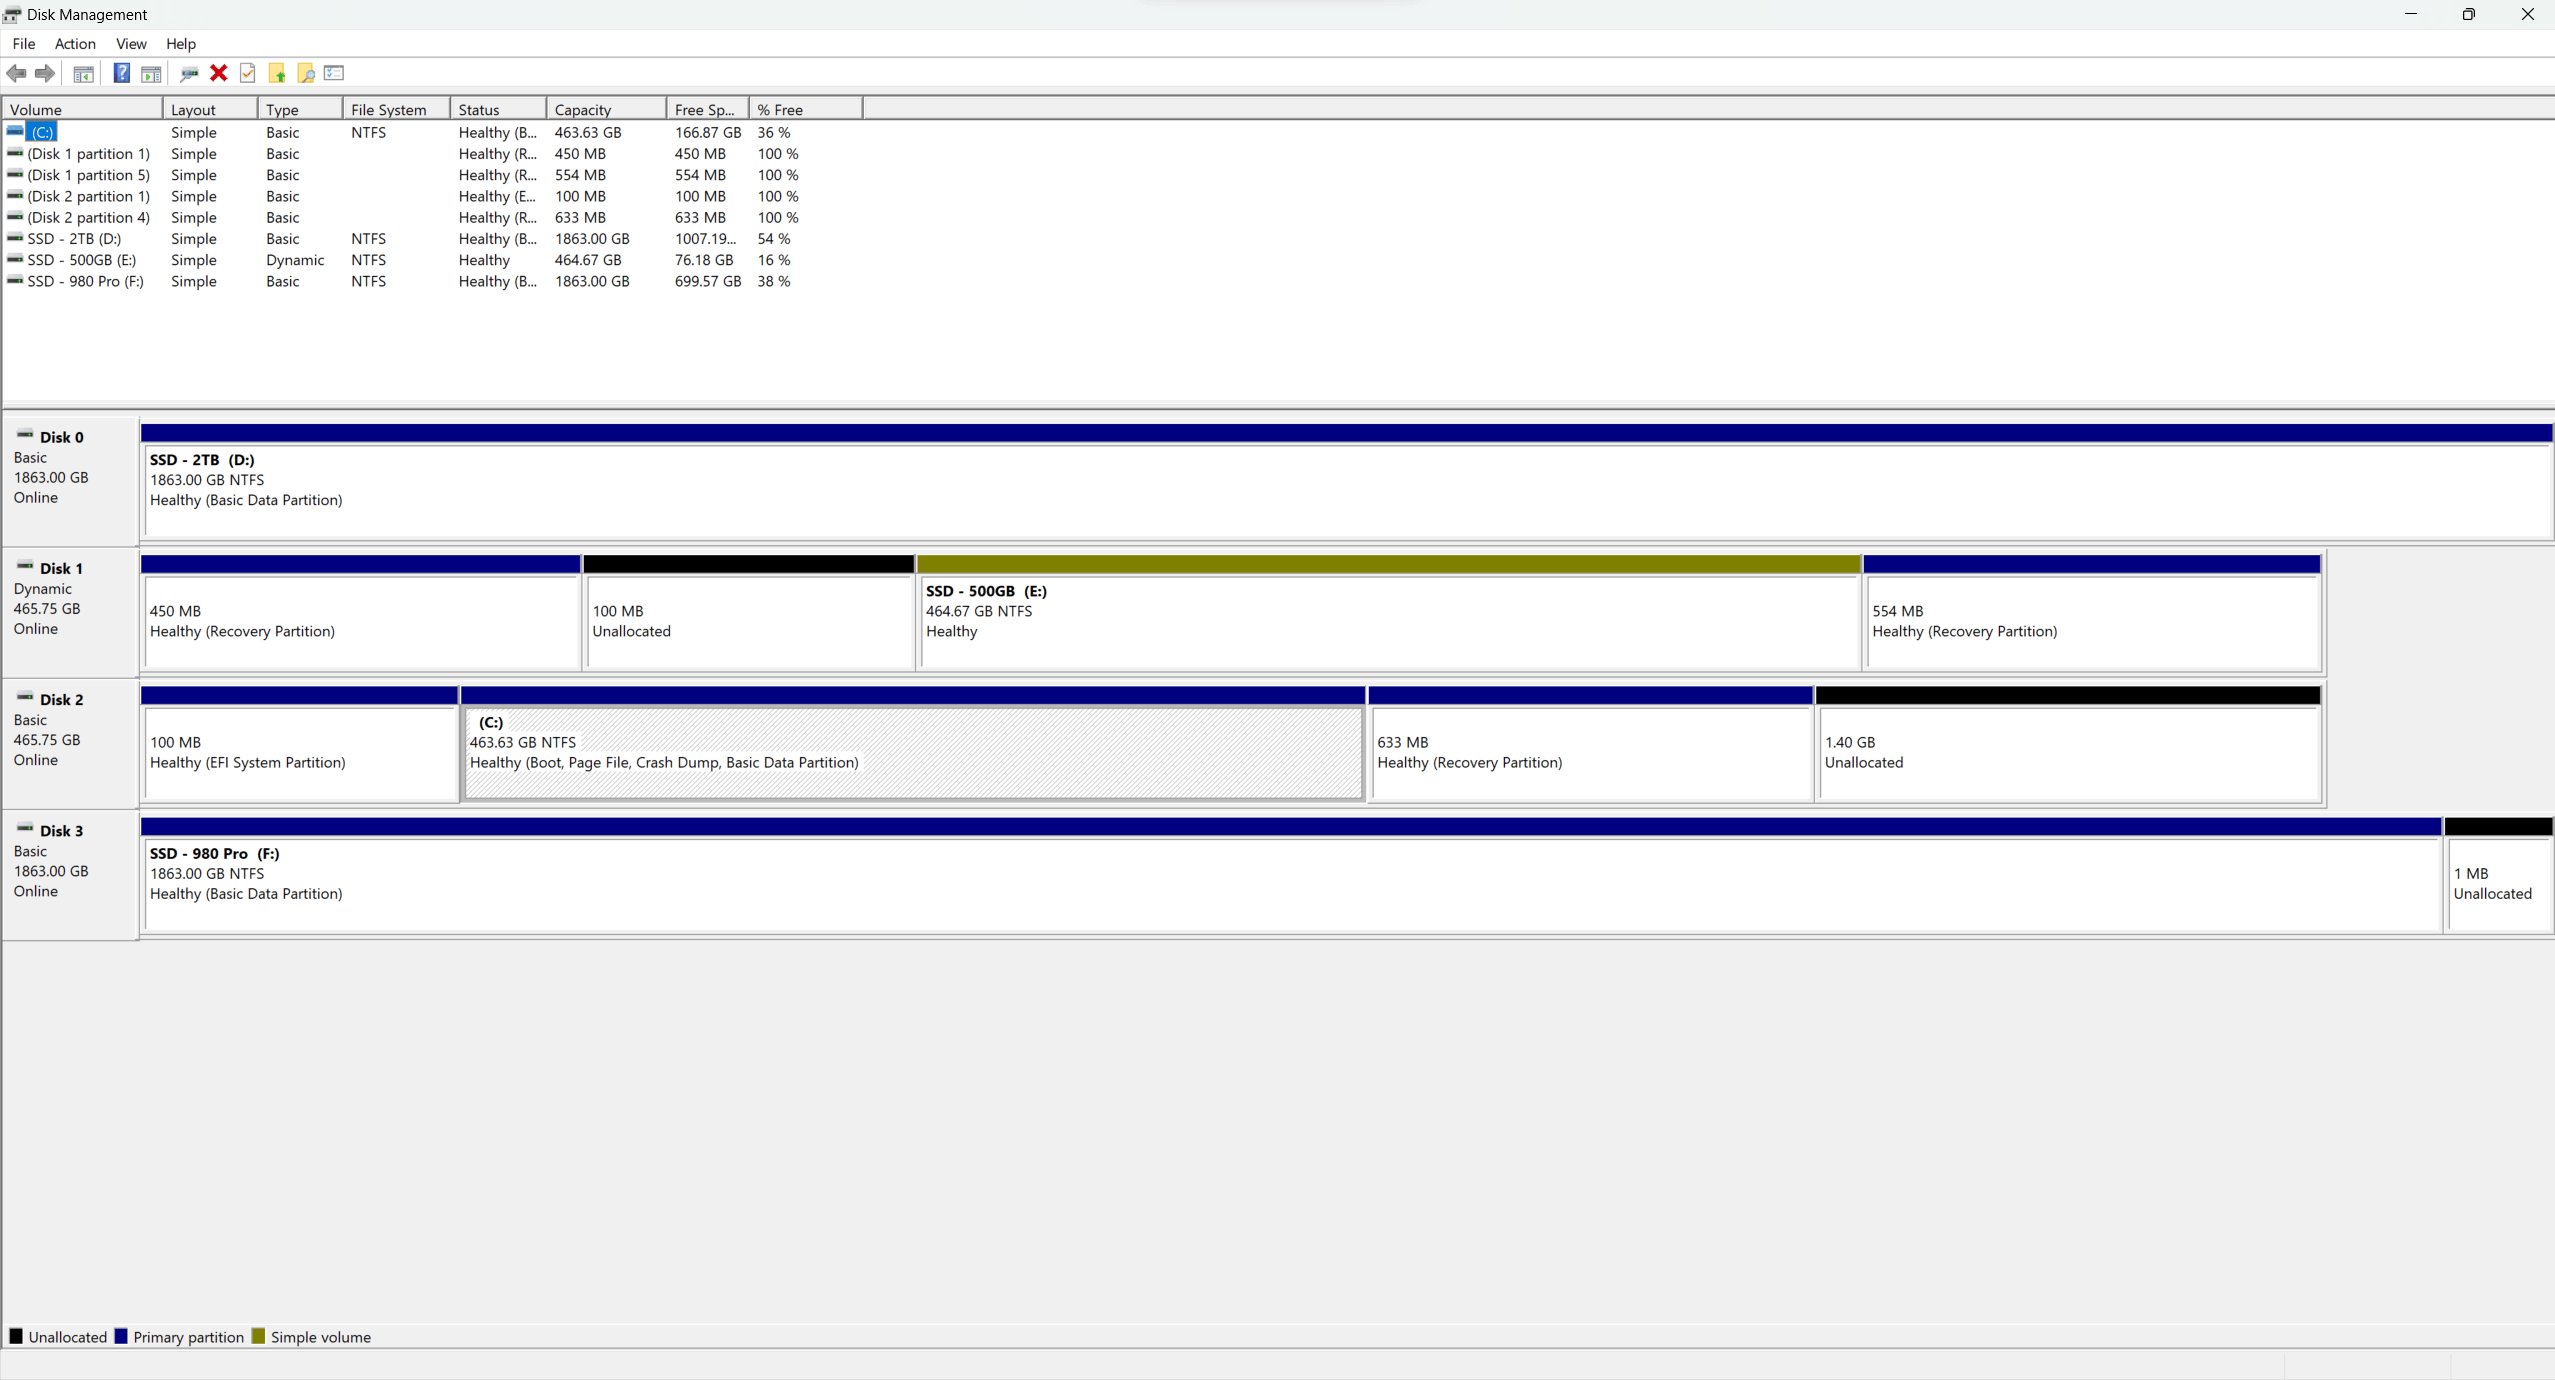Viewport: 2555px width, 1380px height.
Task: Click the Simple volume olive legend swatch
Action: tap(259, 1337)
